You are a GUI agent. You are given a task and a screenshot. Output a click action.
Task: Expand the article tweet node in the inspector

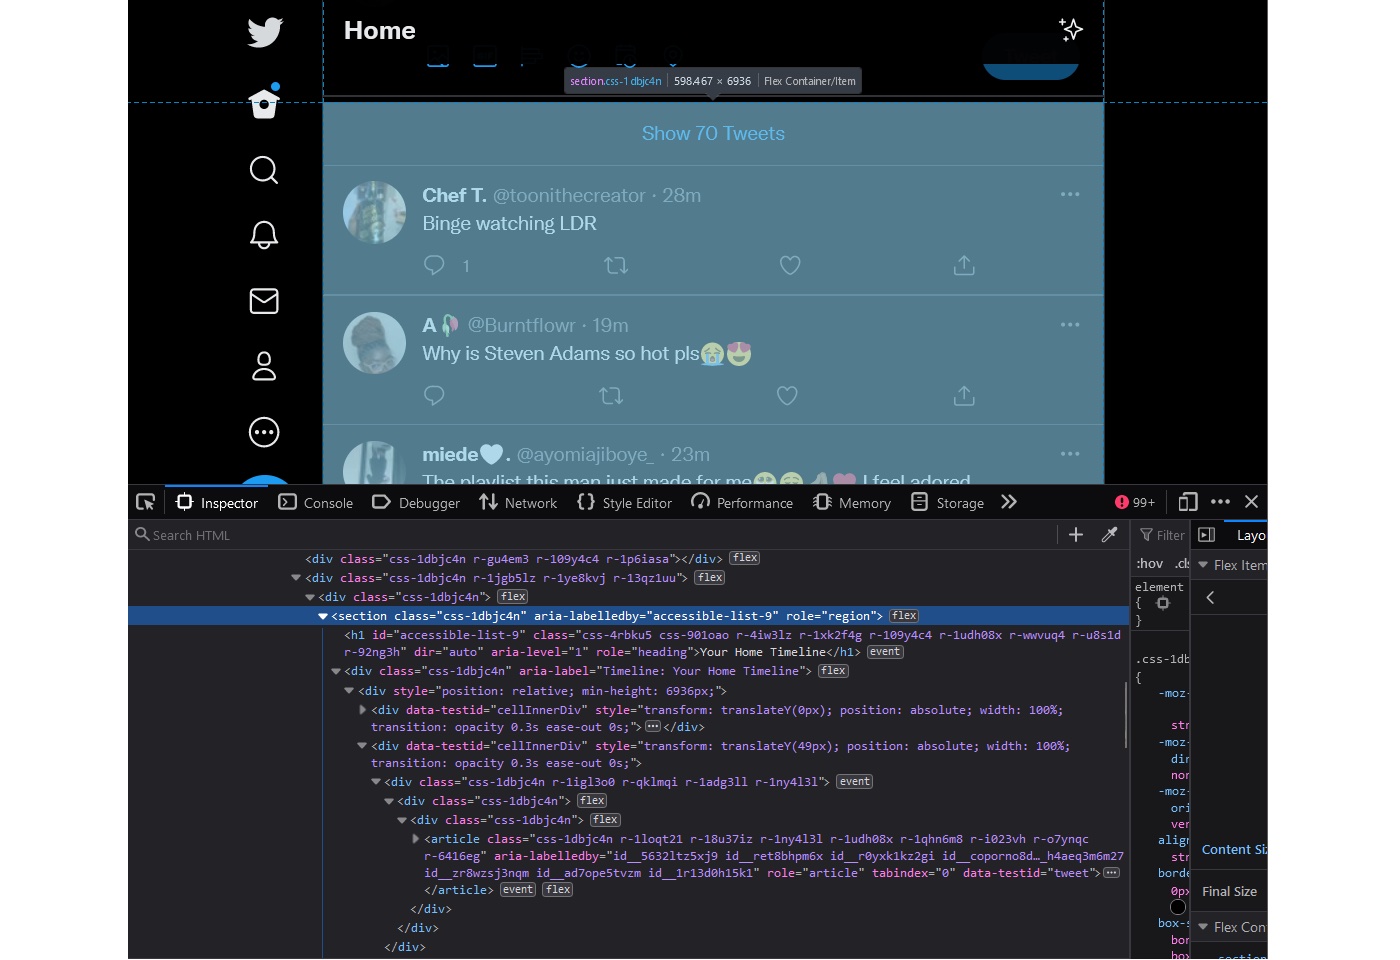click(416, 839)
